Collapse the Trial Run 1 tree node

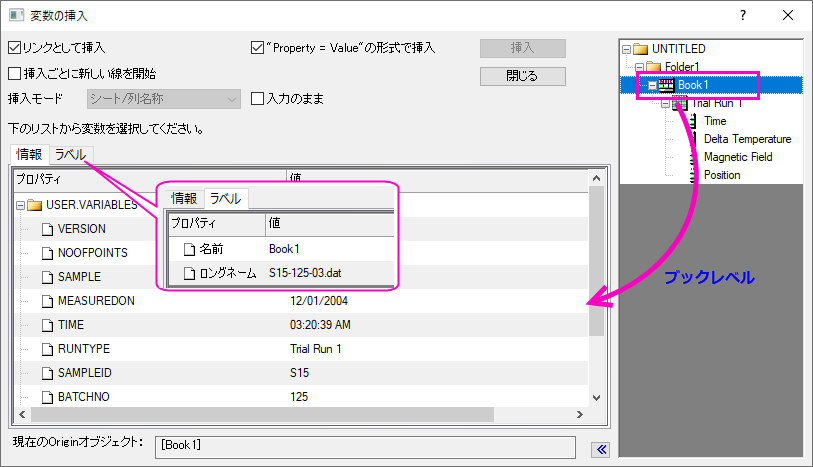pyautogui.click(x=665, y=104)
